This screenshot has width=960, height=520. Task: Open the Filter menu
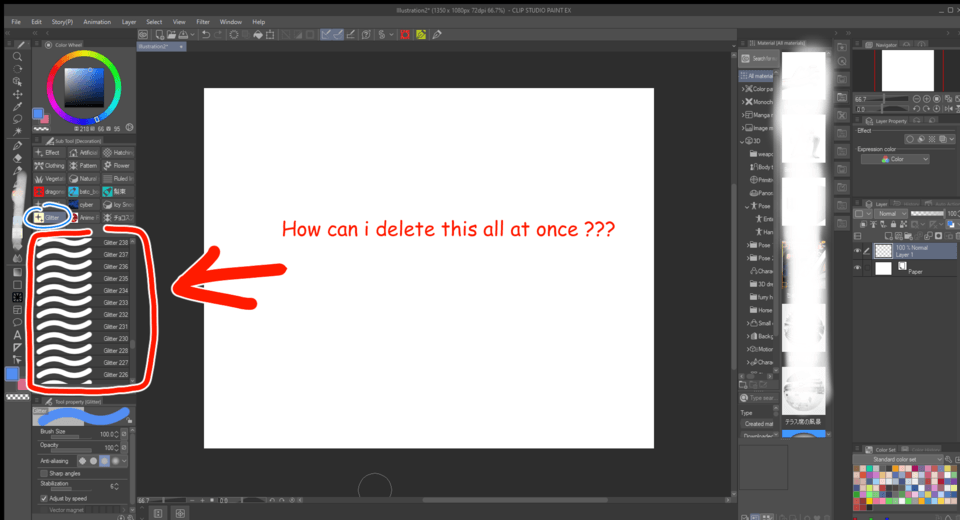click(203, 22)
